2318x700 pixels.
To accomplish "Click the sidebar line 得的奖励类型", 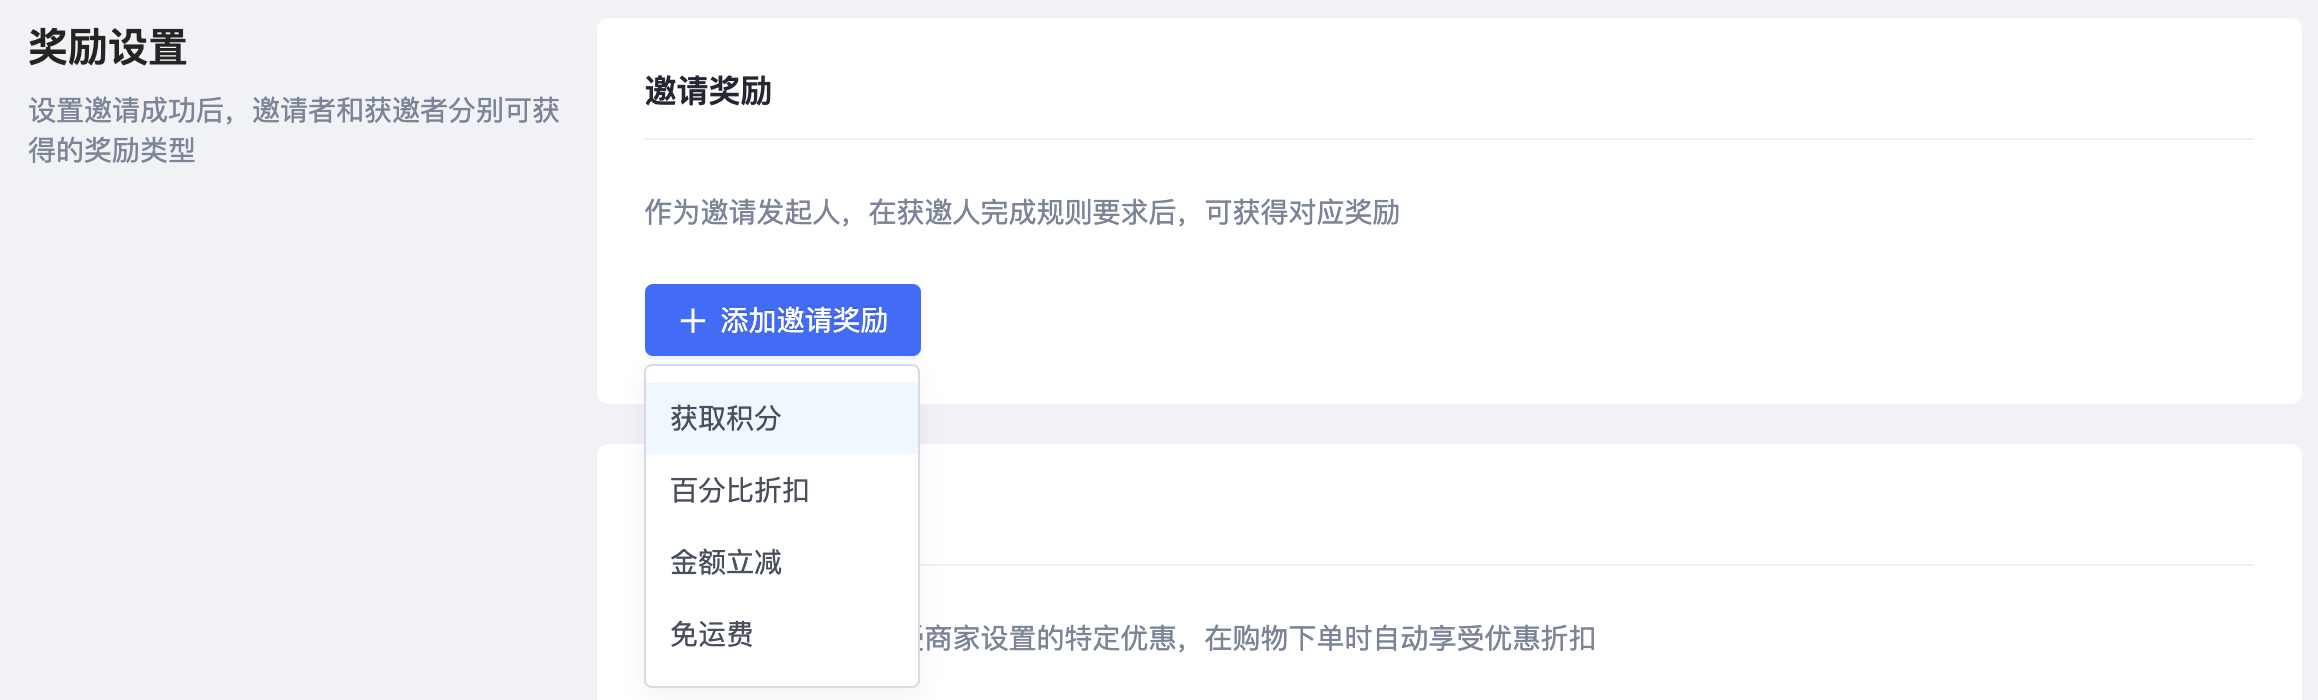I will (112, 150).
